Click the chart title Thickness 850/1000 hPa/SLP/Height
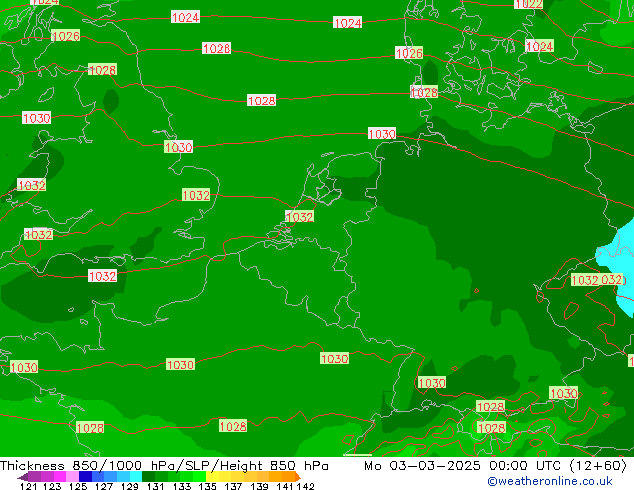 [131, 466]
